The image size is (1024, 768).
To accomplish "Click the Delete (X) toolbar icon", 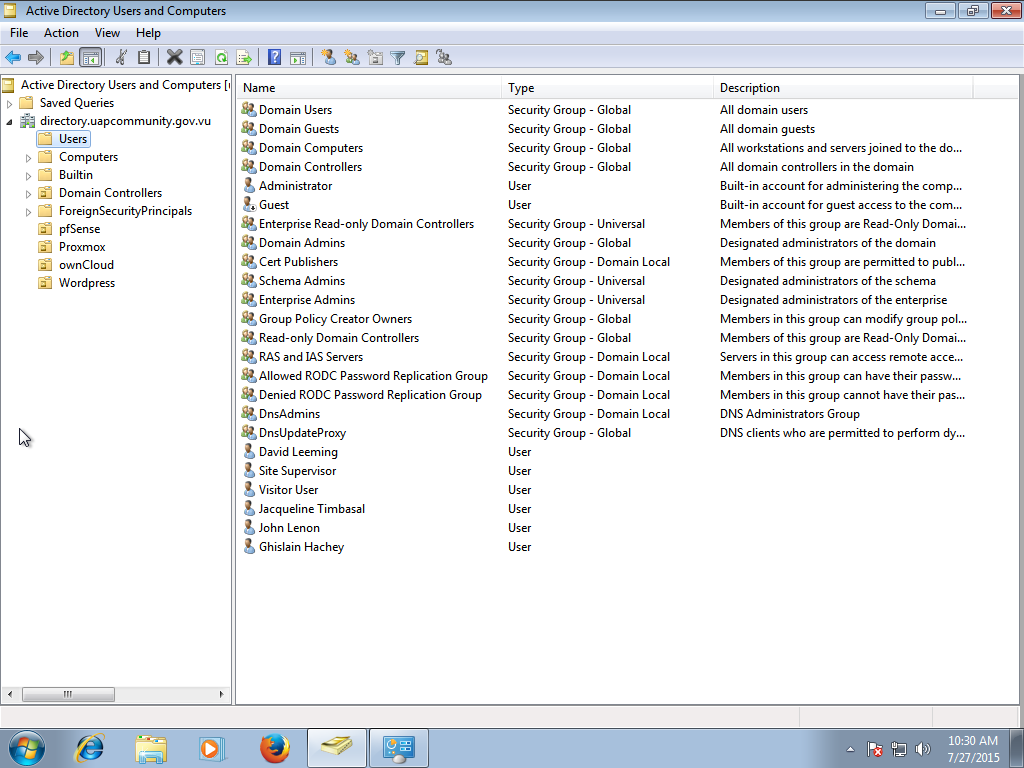I will 174,58.
